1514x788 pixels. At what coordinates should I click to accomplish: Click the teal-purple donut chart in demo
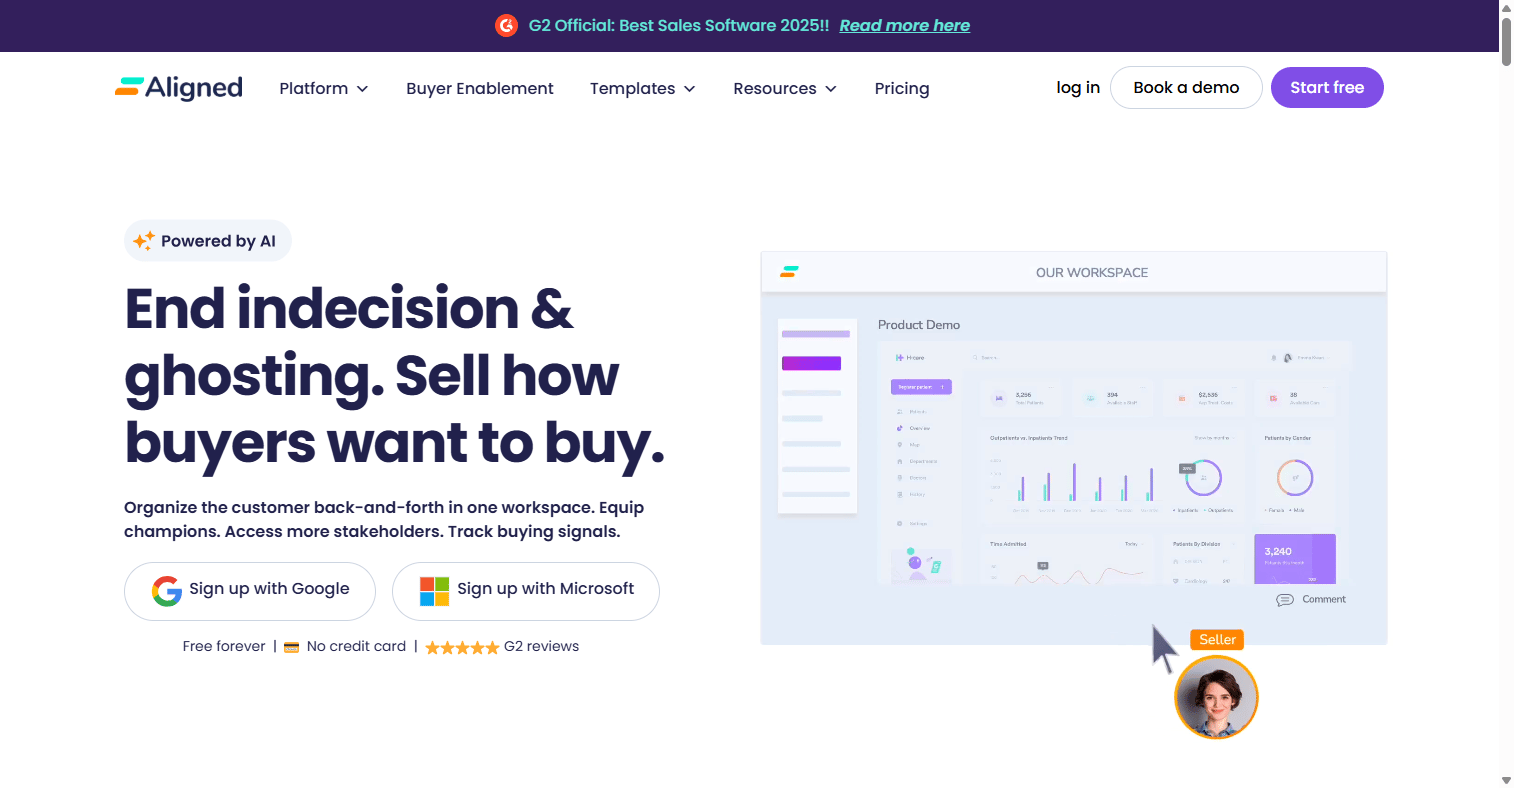[x=1204, y=478]
